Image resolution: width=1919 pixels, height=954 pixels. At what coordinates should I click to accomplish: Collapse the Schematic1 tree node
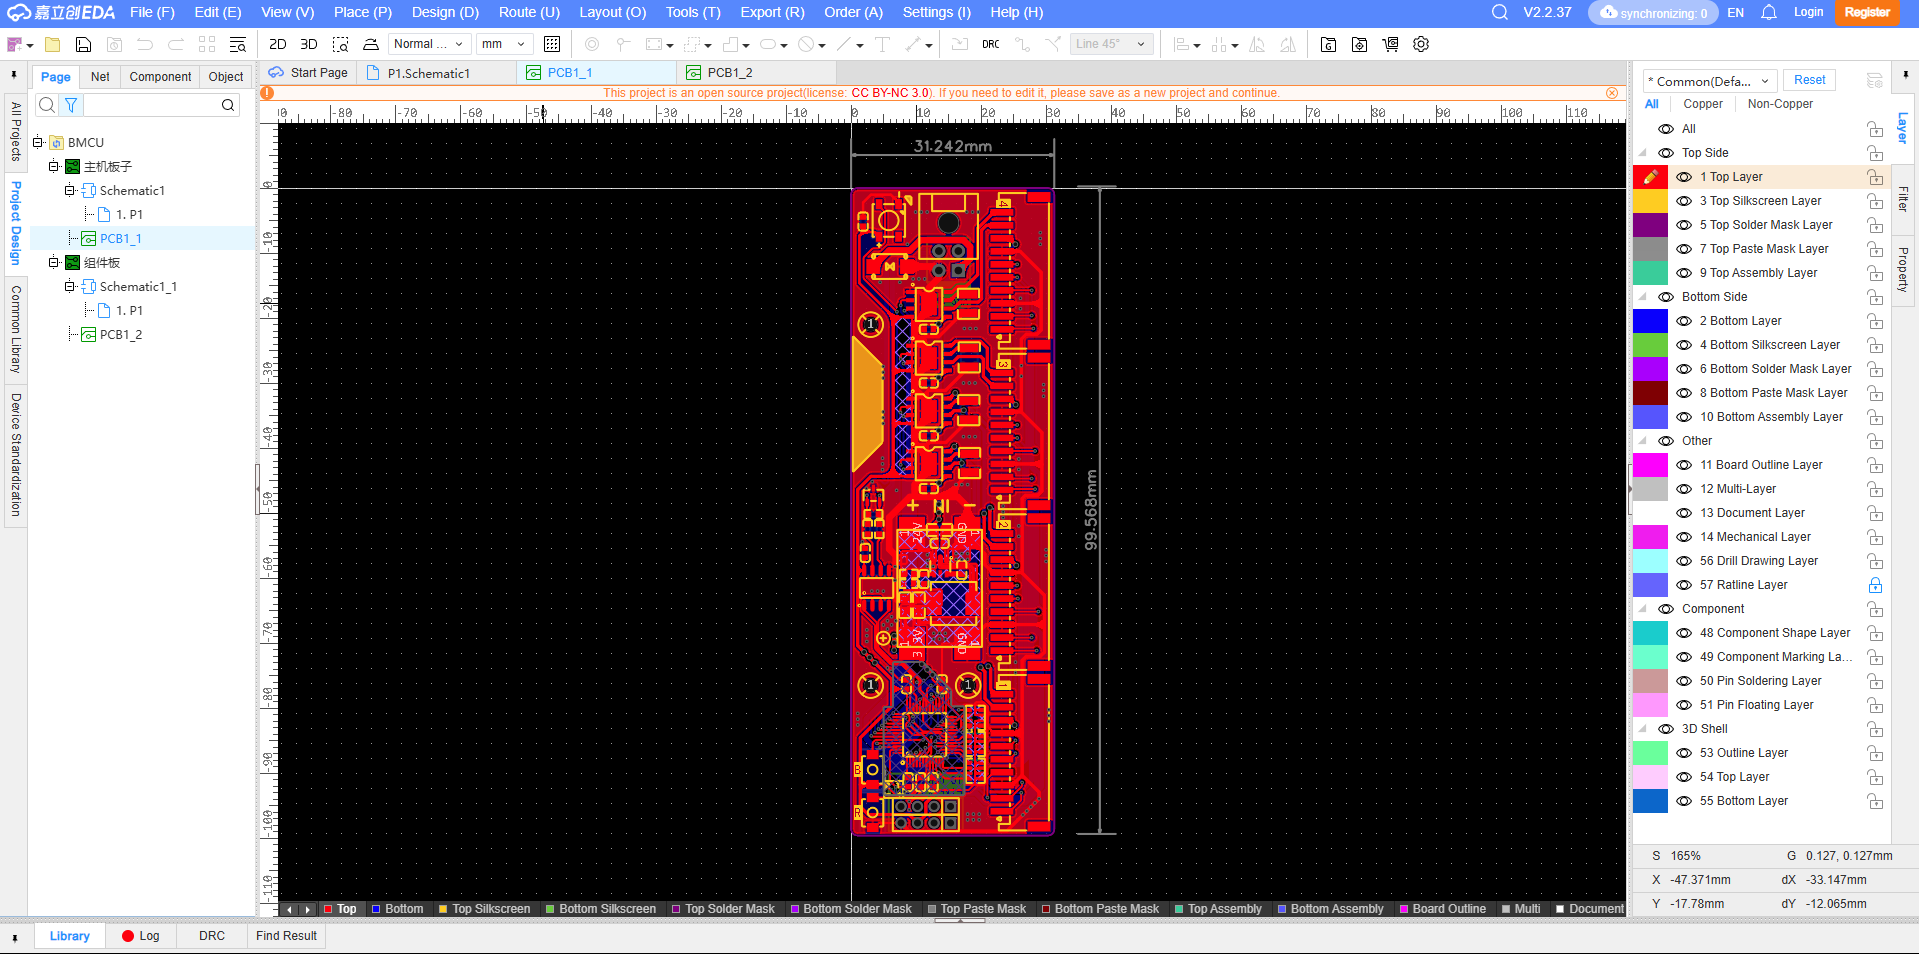click(70, 190)
